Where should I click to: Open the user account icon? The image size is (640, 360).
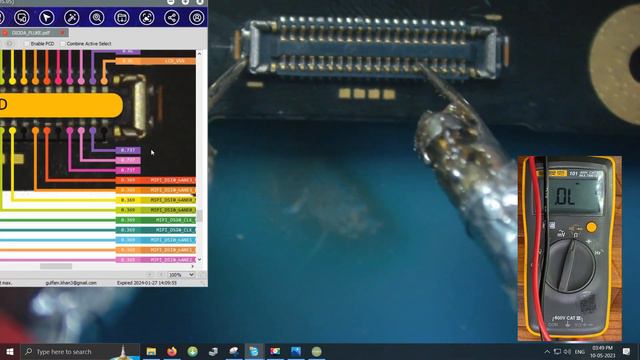(x=197, y=18)
